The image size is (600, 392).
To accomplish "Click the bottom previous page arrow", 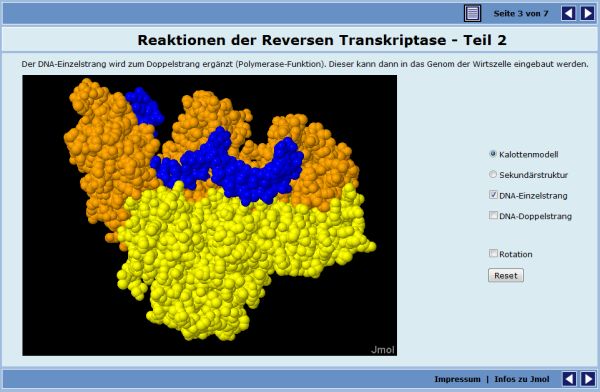I will [569, 379].
